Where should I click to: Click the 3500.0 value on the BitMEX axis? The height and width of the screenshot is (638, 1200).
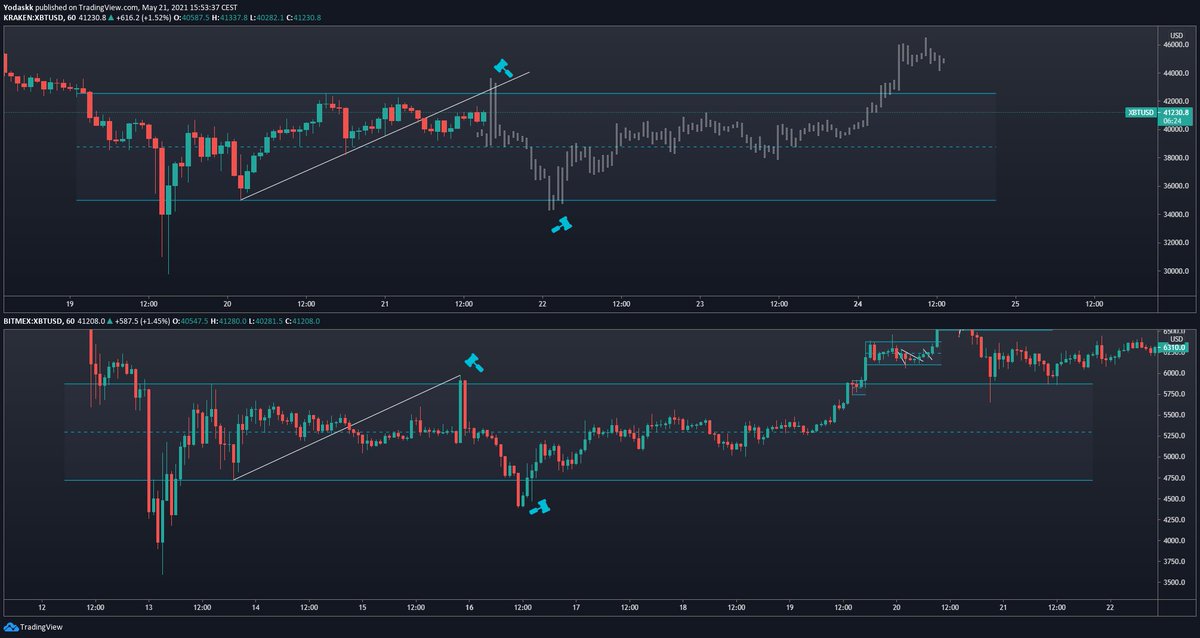[x=1172, y=581]
